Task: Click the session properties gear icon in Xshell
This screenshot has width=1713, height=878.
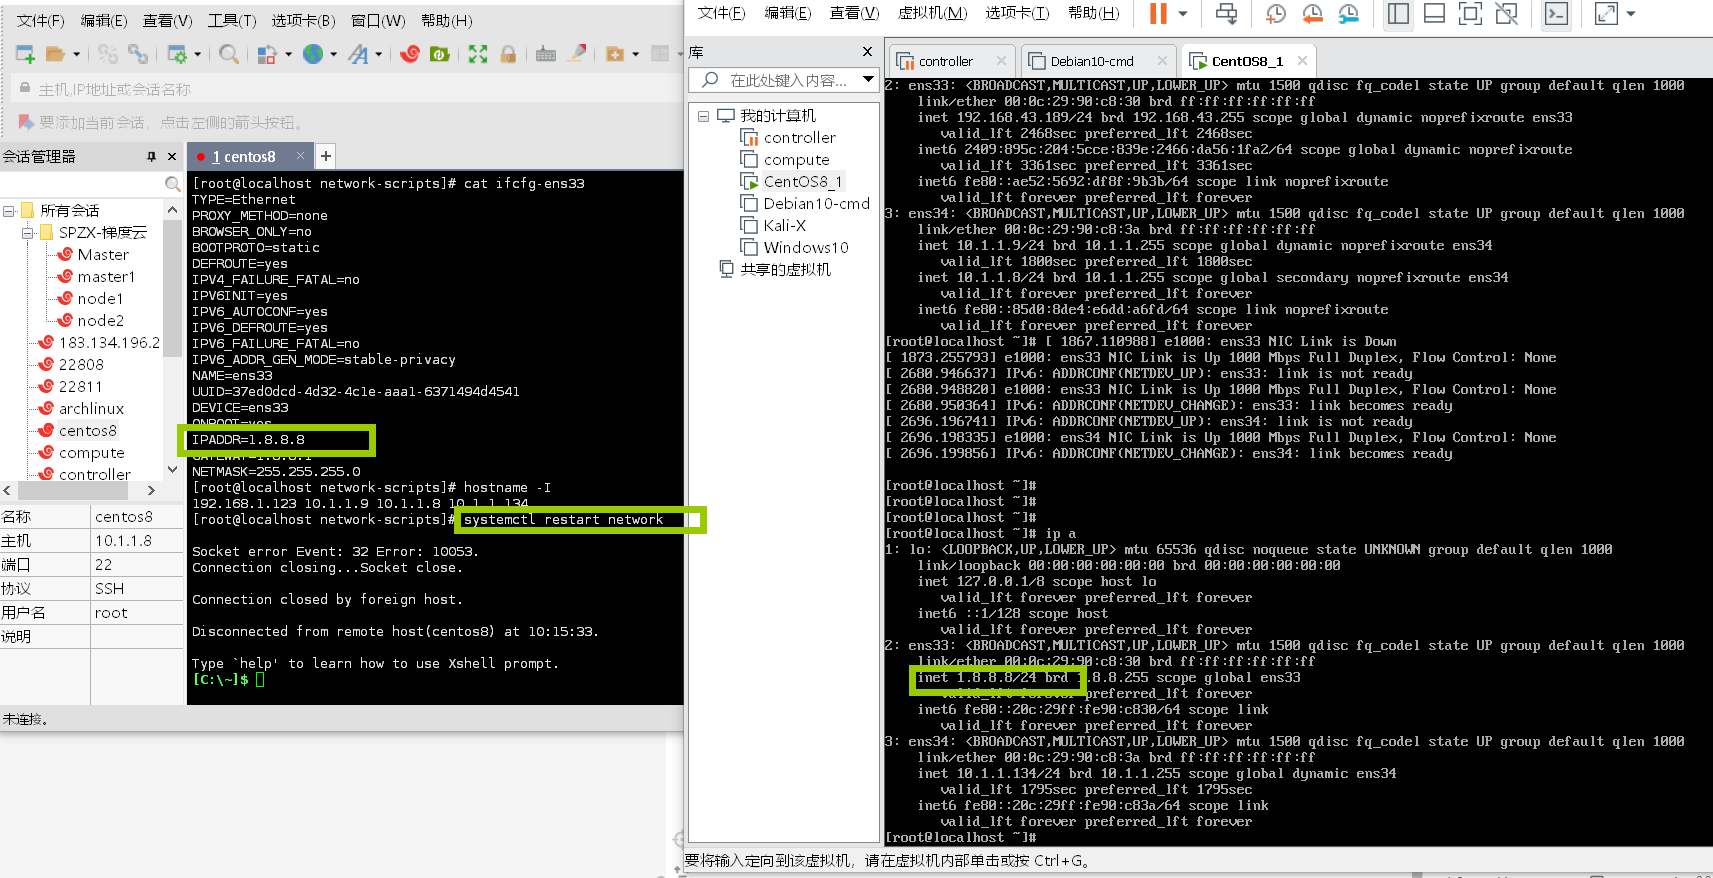Action: click(177, 54)
